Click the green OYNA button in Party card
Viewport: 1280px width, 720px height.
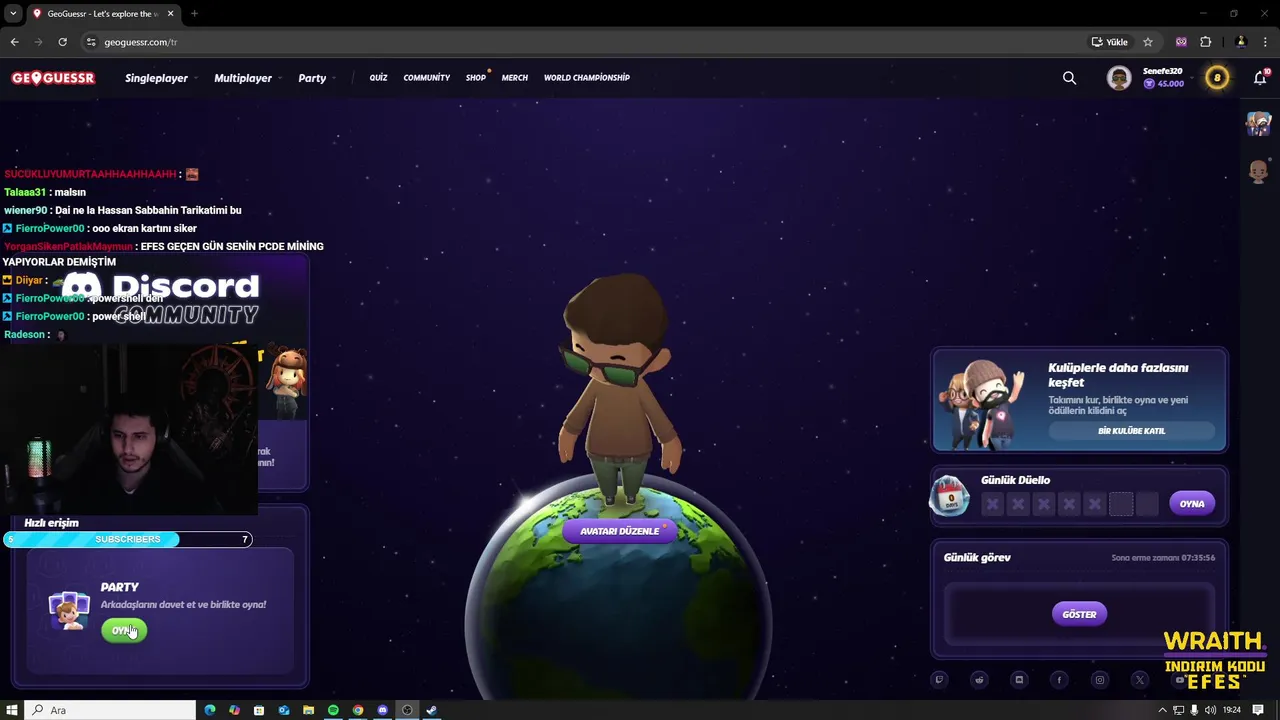pyautogui.click(x=124, y=630)
